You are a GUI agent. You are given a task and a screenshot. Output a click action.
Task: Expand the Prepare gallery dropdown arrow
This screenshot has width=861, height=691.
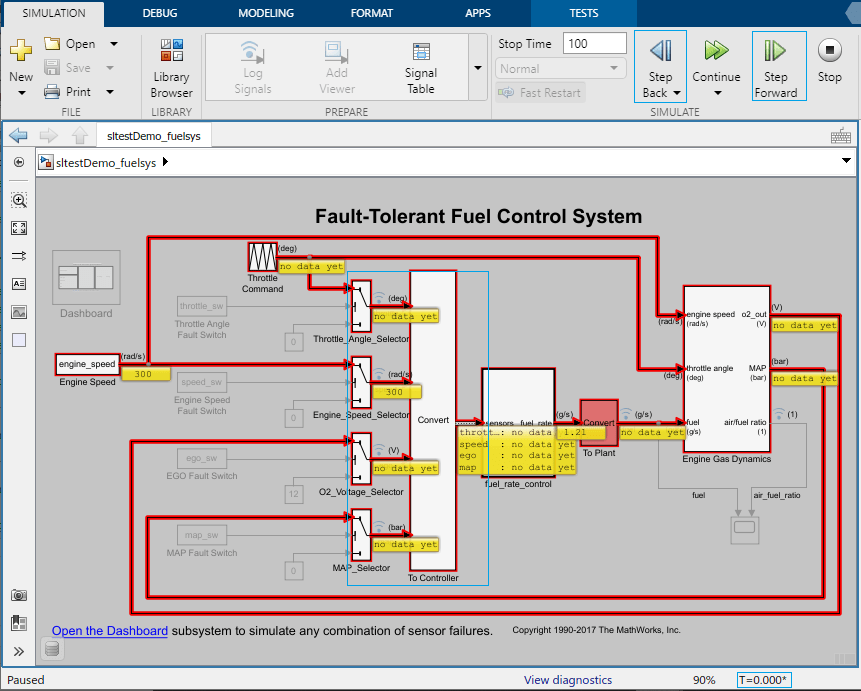tap(478, 68)
